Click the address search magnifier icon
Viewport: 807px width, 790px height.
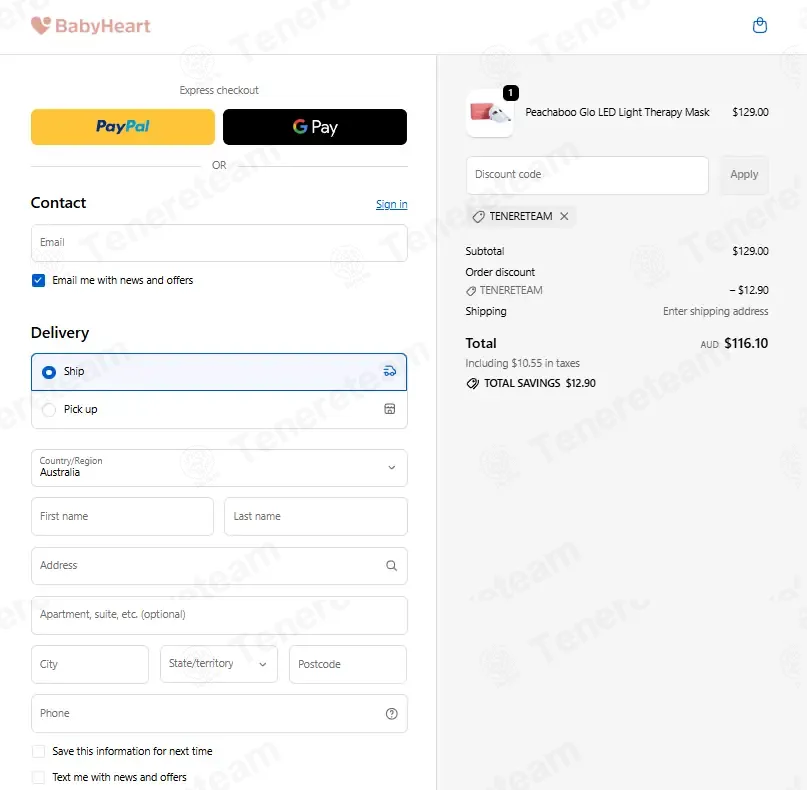click(391, 566)
